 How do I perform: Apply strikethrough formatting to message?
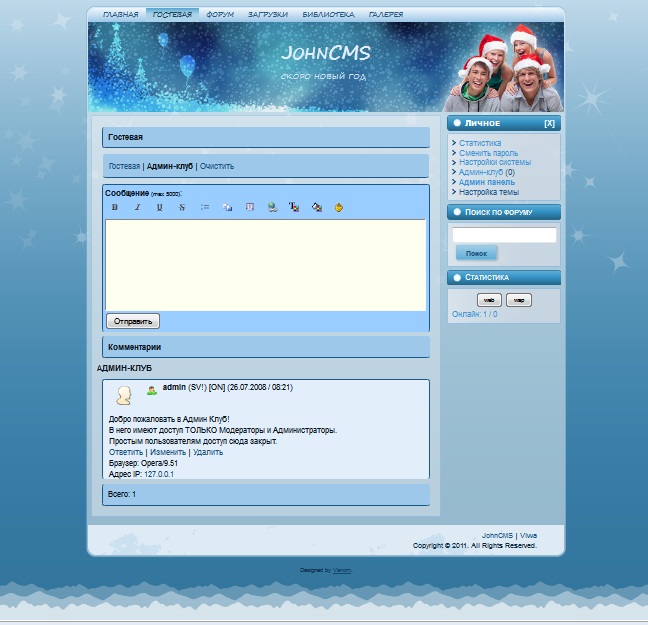pos(182,207)
